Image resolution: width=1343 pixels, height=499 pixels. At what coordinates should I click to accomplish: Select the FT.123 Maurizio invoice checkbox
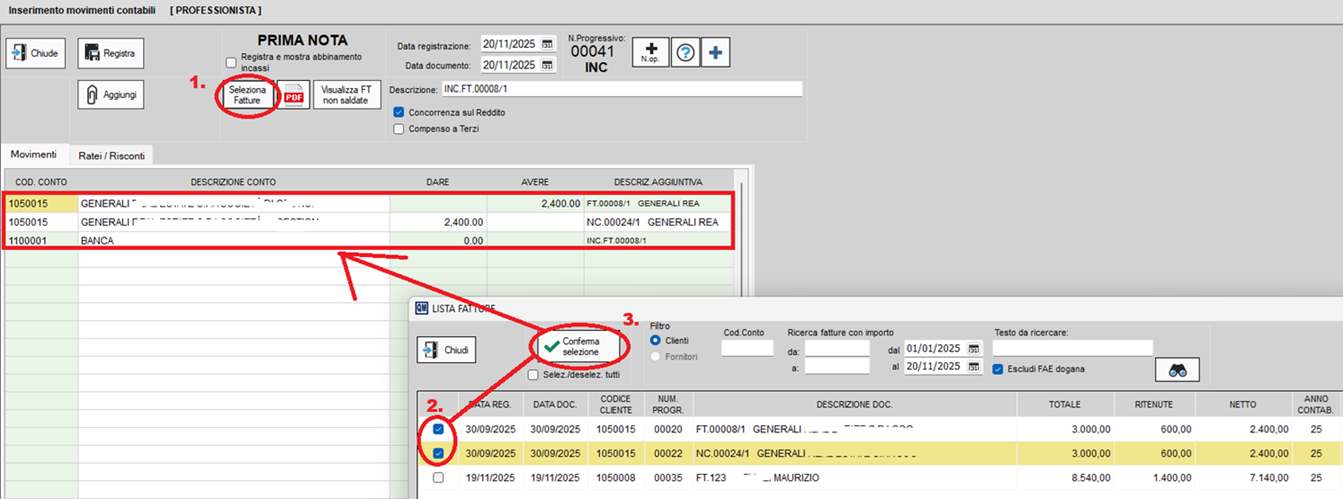(438, 478)
